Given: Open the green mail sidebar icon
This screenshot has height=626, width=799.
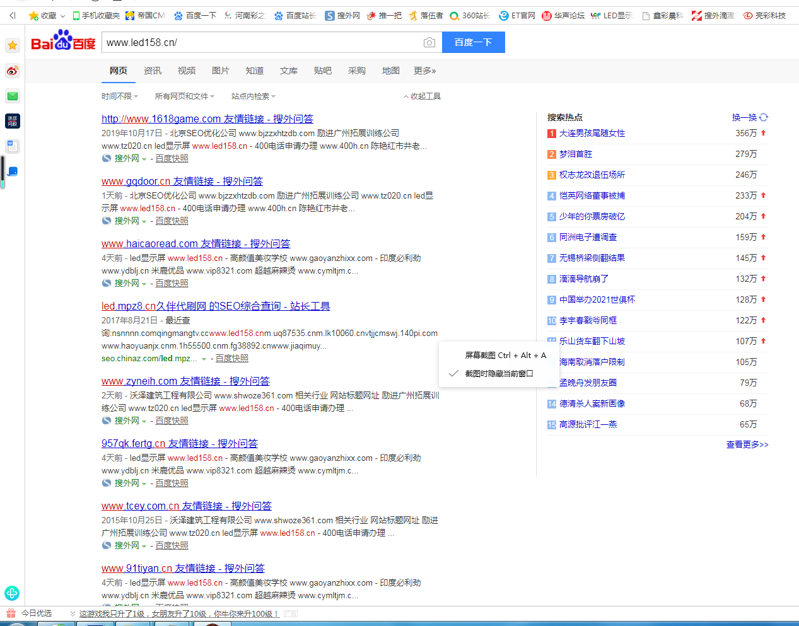Looking at the screenshot, I should pos(13,96).
